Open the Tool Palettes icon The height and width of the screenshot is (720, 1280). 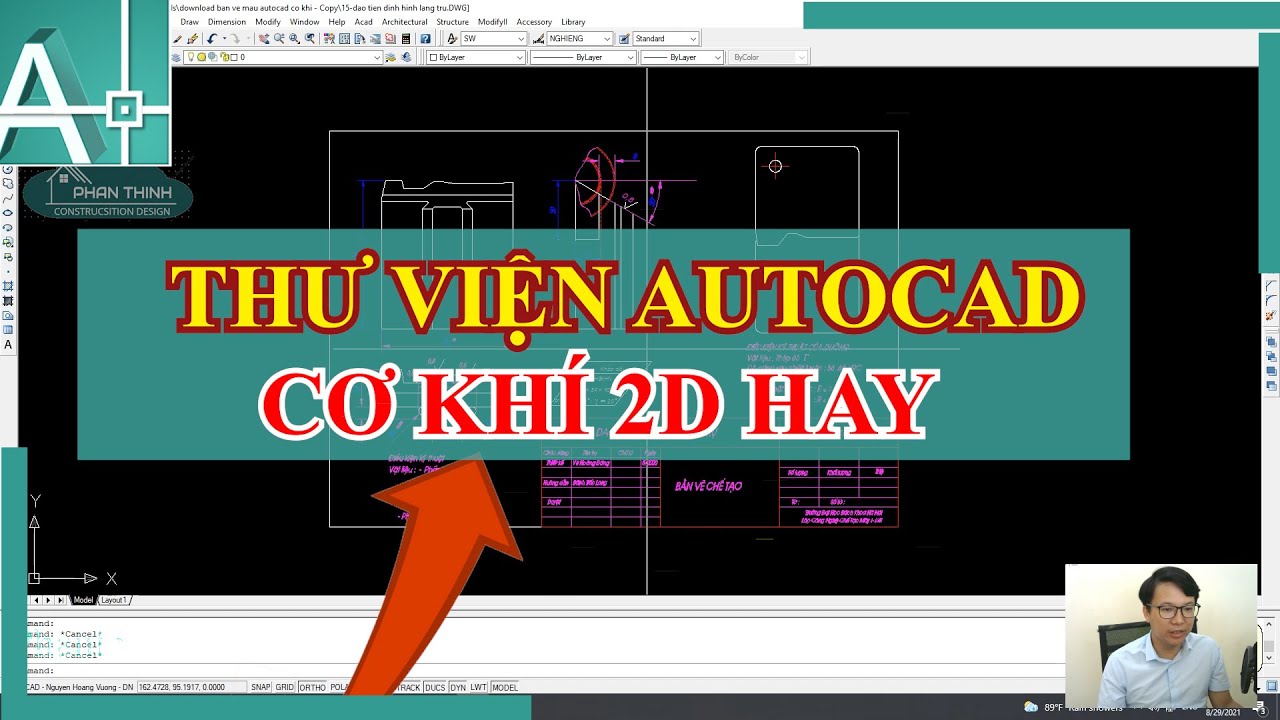(360, 39)
